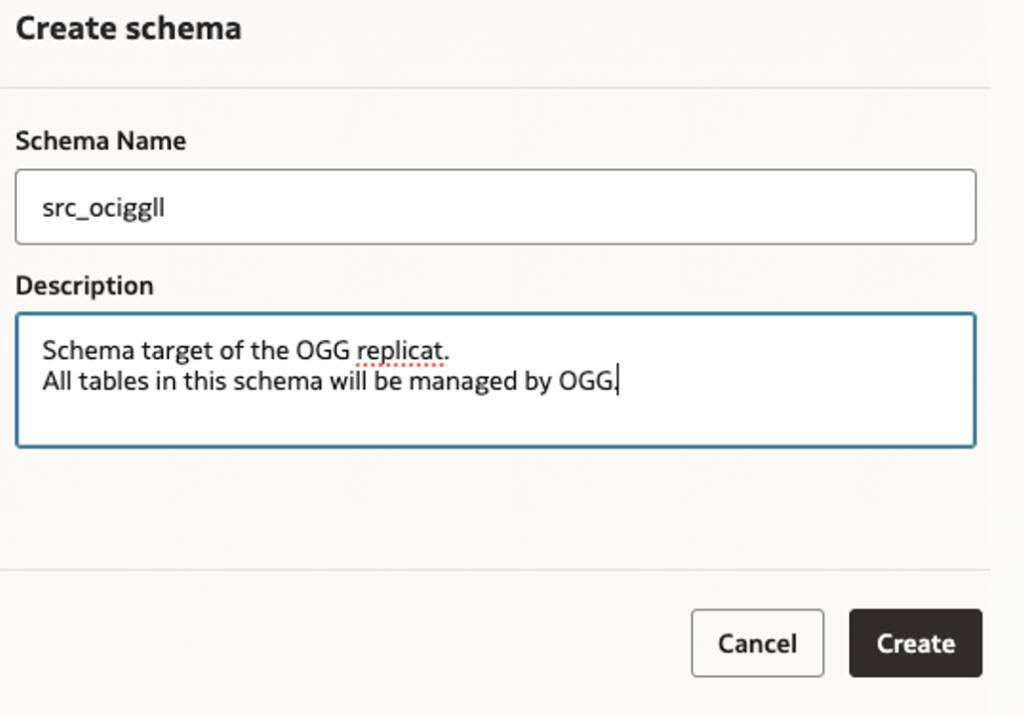Click the 'Create schema' dialog title
1024x716 pixels.
(x=128, y=28)
